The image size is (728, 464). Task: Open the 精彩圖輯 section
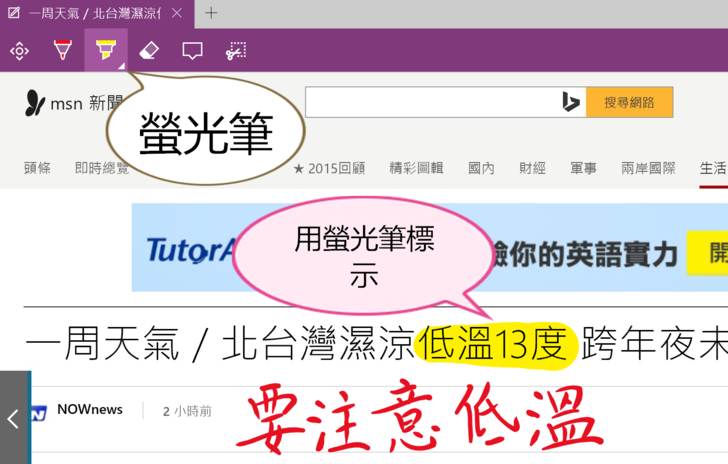[x=416, y=168]
